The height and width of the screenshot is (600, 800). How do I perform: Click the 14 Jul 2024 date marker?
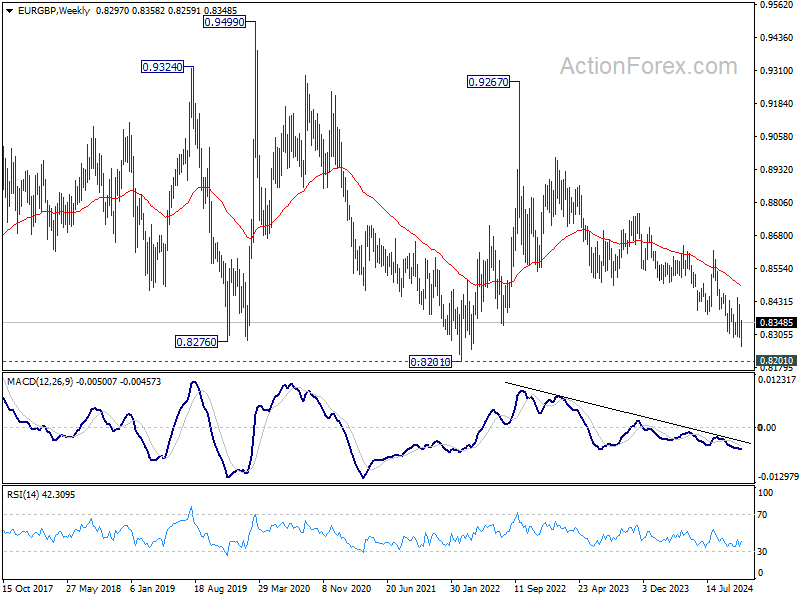point(730,588)
